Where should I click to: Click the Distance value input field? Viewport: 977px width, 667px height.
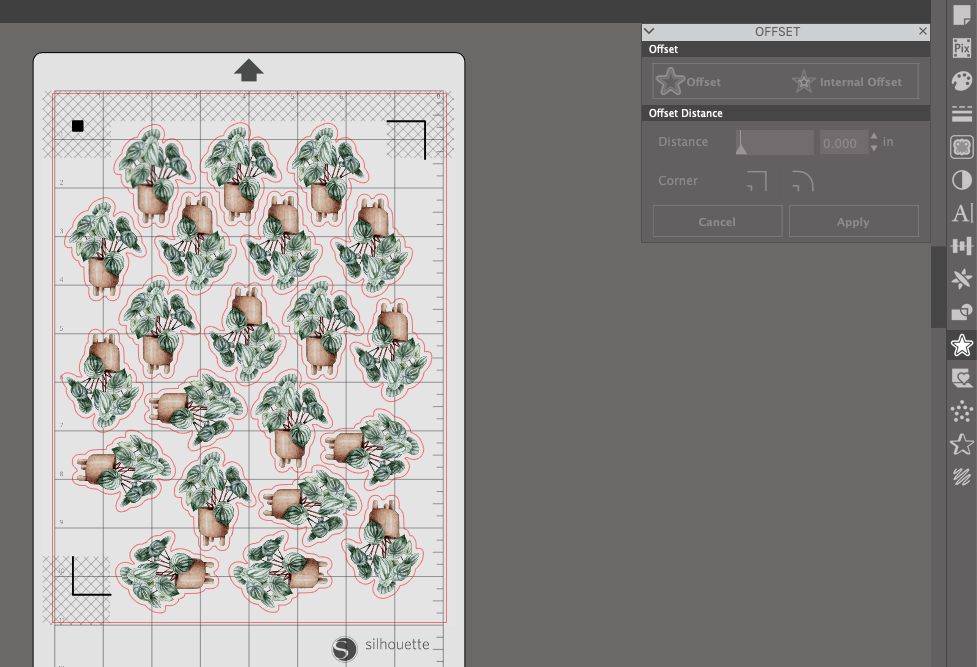click(843, 142)
